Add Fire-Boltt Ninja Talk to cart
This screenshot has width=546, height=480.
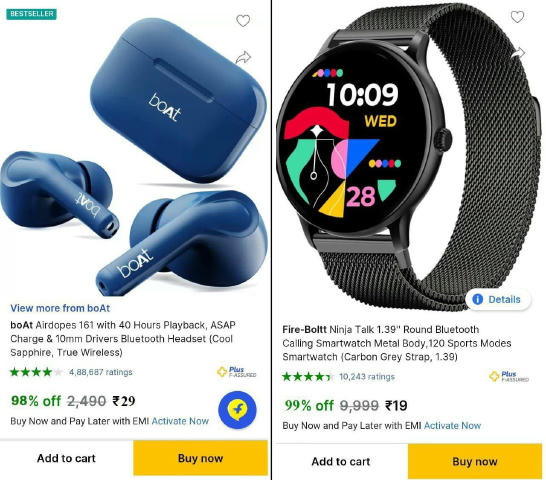tap(341, 462)
